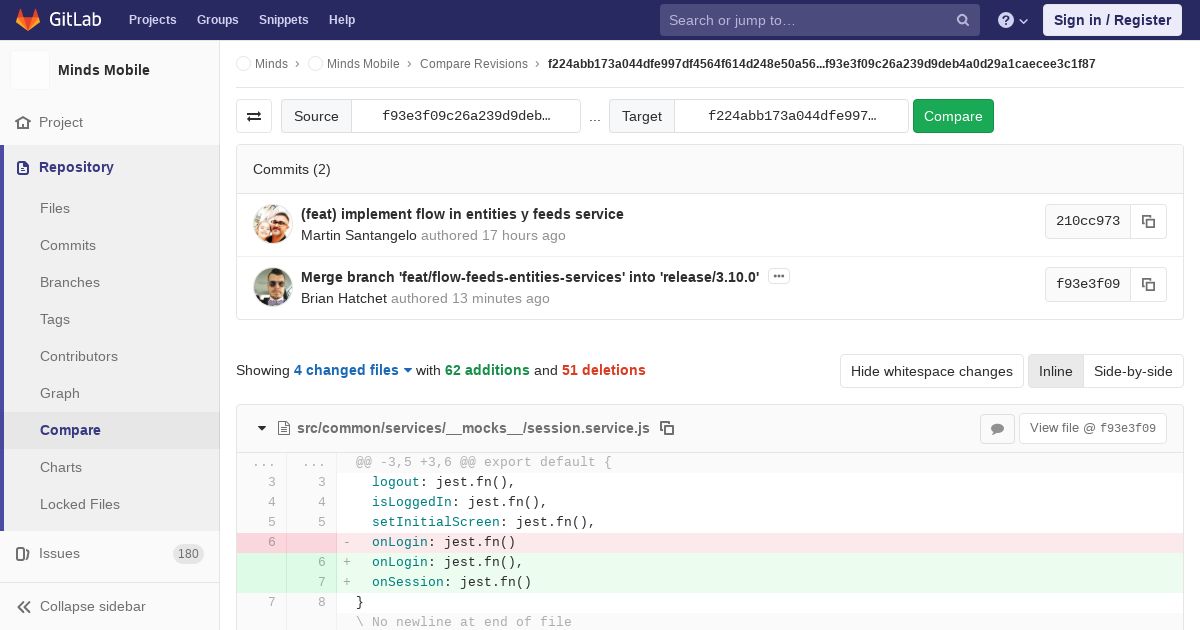Open author Martin Santangelo's profile
Image resolution: width=1200 pixels, height=630 pixels.
coord(359,236)
